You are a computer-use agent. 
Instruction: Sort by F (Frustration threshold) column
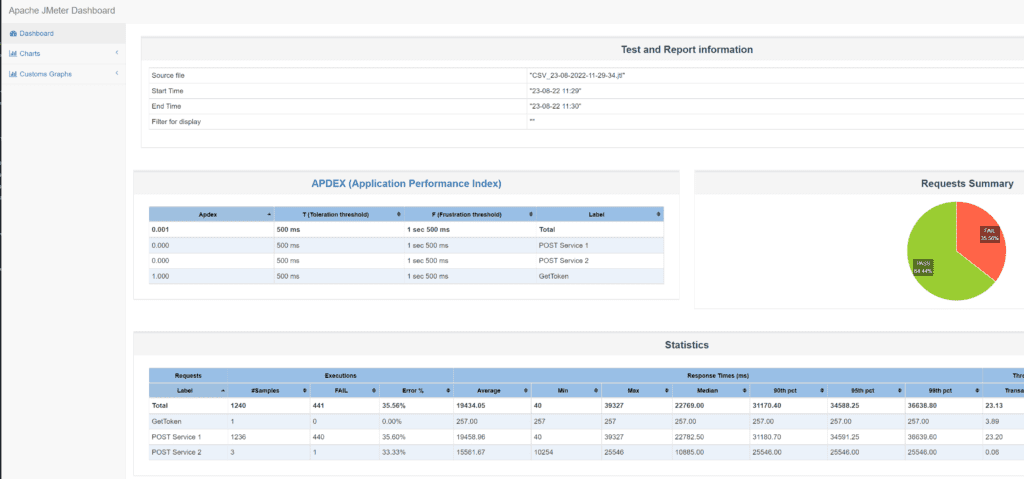pyautogui.click(x=470, y=214)
